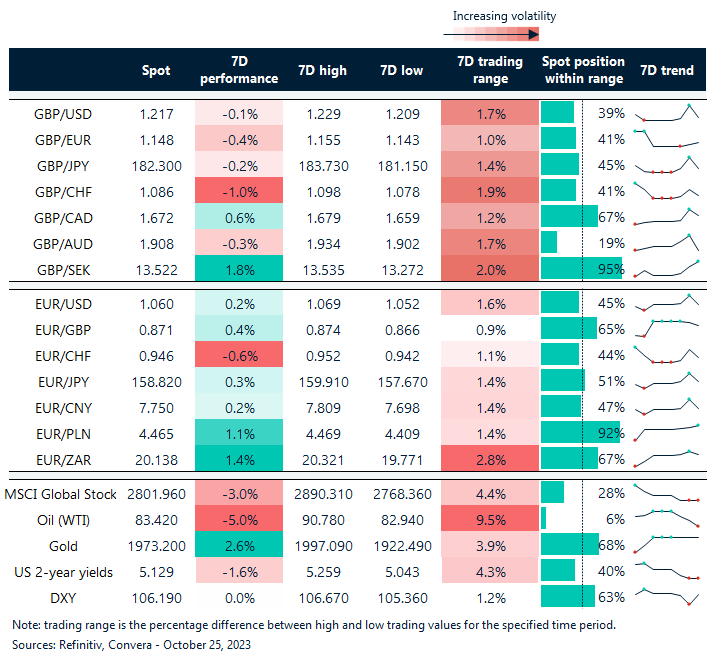710x659 pixels.
Task: Click the Oil (WTI) spot position bar
Action: 544,519
